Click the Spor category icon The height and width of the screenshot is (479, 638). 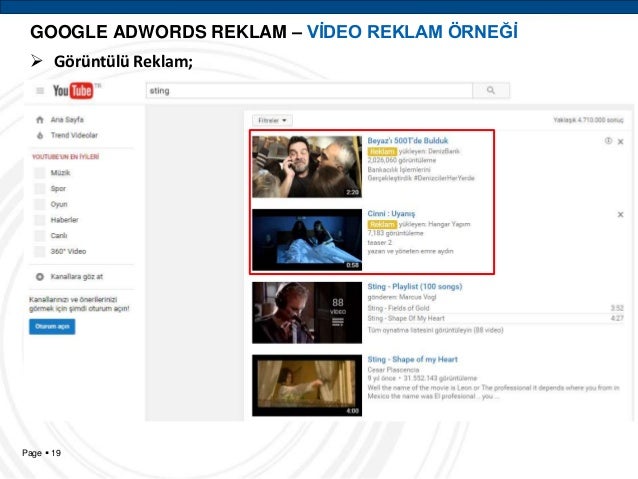point(40,188)
